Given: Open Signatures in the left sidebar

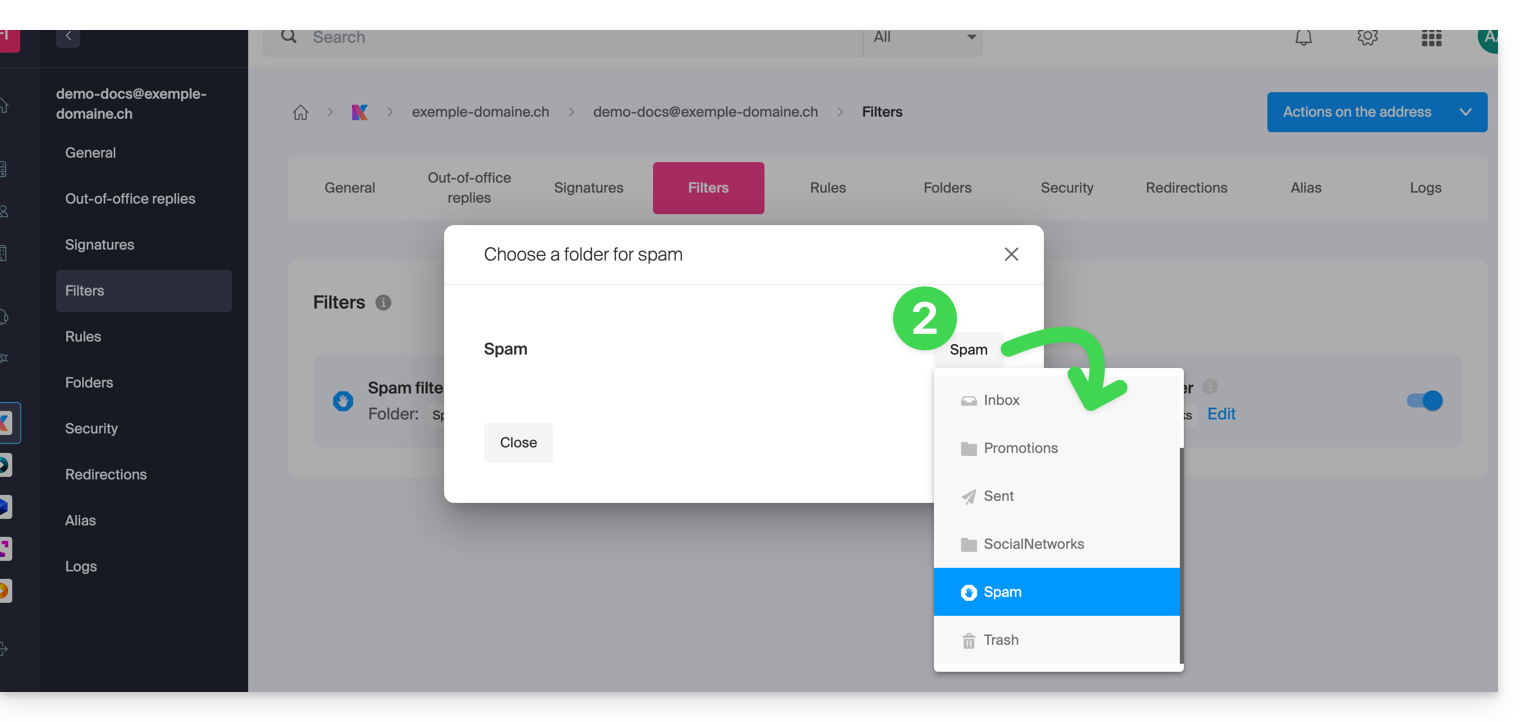Looking at the screenshot, I should tap(144, 245).
